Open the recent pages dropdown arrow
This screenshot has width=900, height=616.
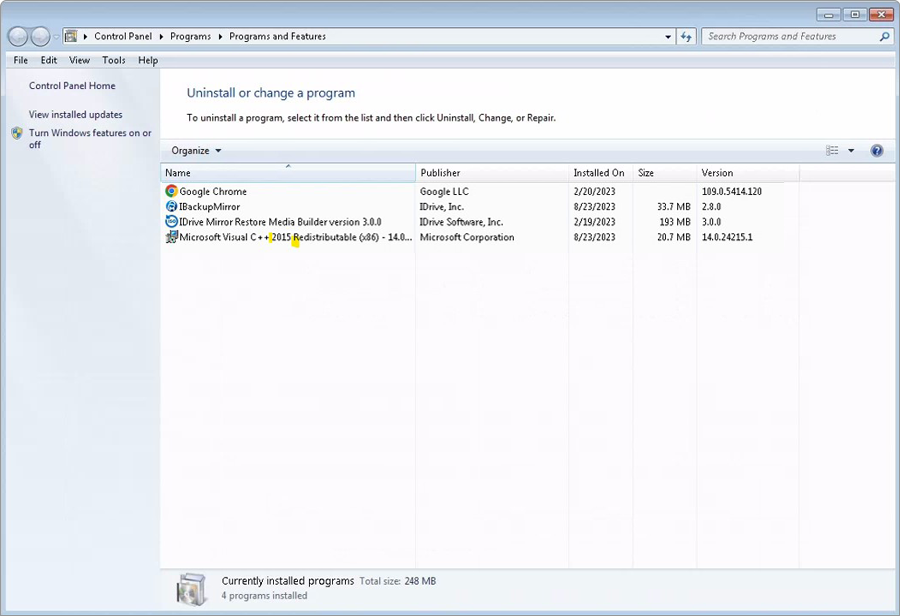56,37
